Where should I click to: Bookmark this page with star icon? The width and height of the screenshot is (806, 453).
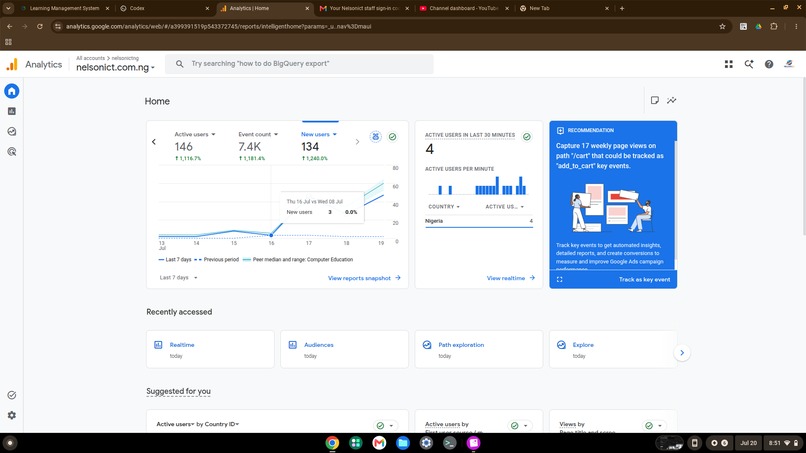coord(722,26)
